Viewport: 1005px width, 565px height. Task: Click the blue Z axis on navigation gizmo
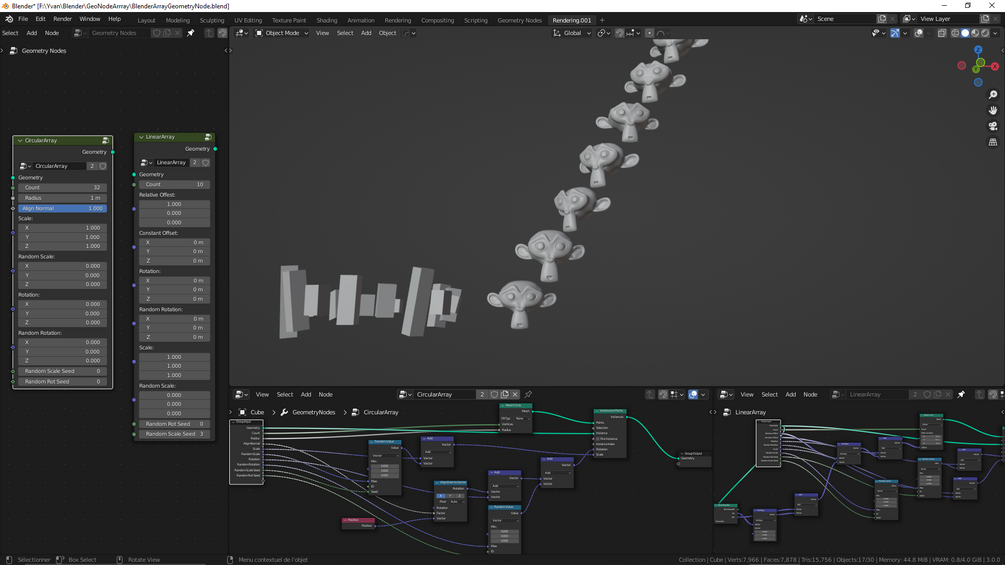click(978, 49)
